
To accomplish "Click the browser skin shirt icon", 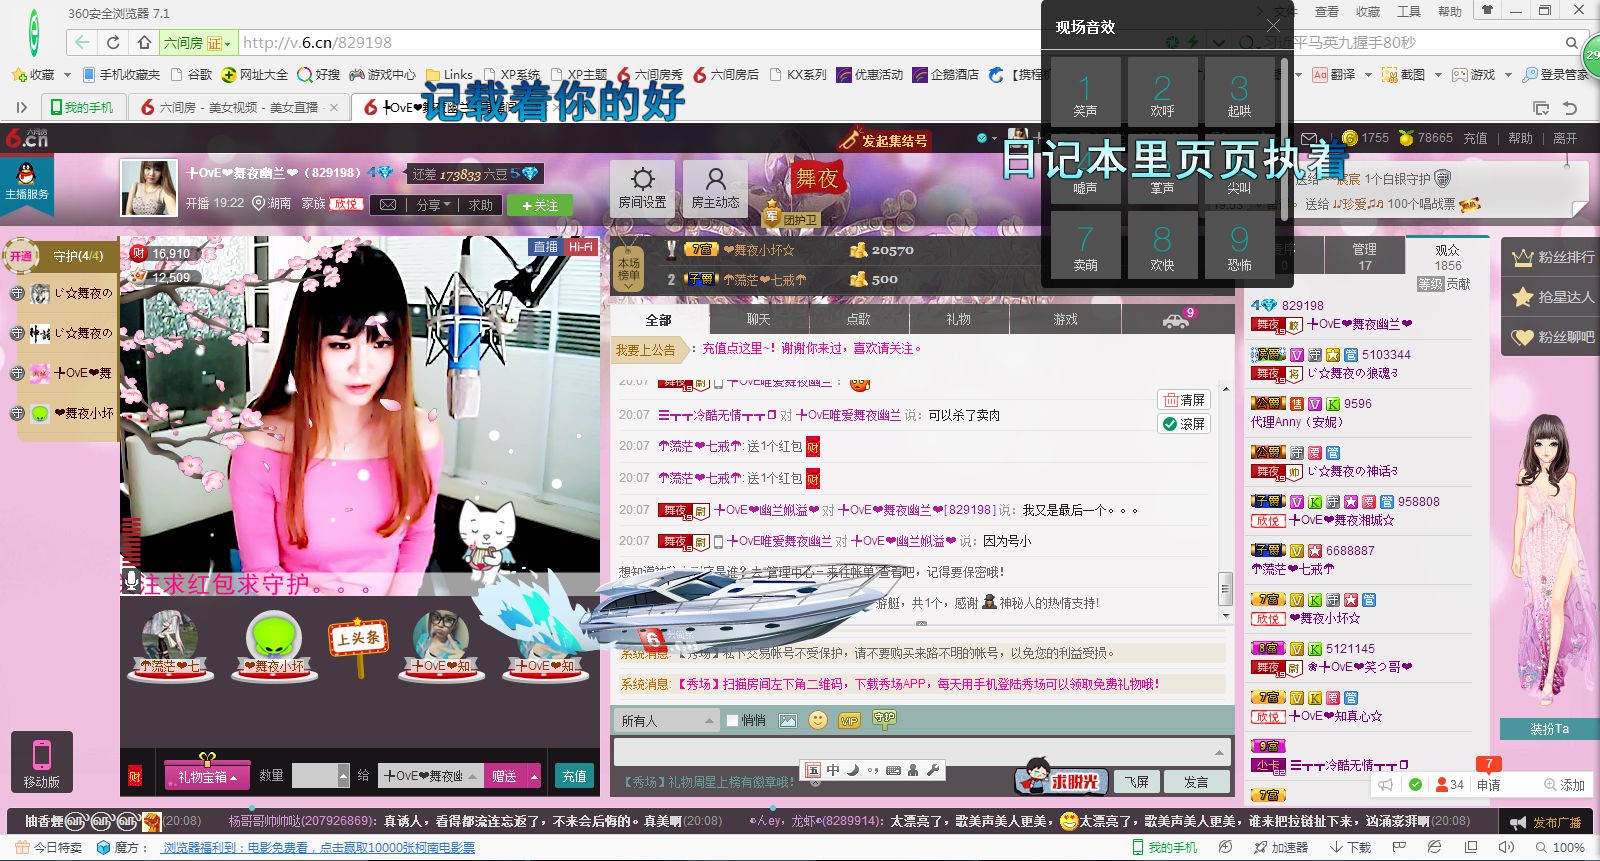I will tap(1487, 10).
